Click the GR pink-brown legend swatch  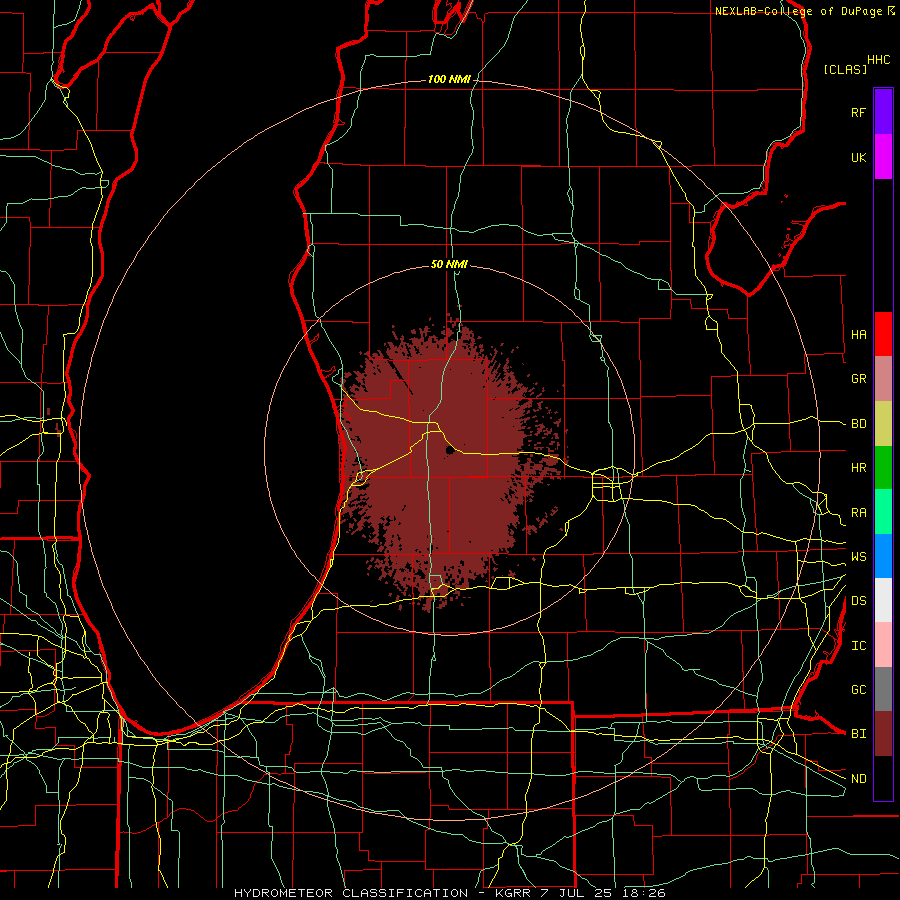tap(883, 379)
